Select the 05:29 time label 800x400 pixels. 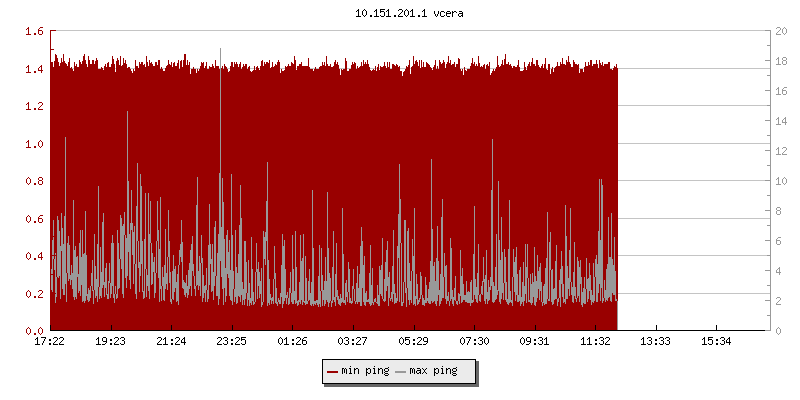(x=414, y=341)
